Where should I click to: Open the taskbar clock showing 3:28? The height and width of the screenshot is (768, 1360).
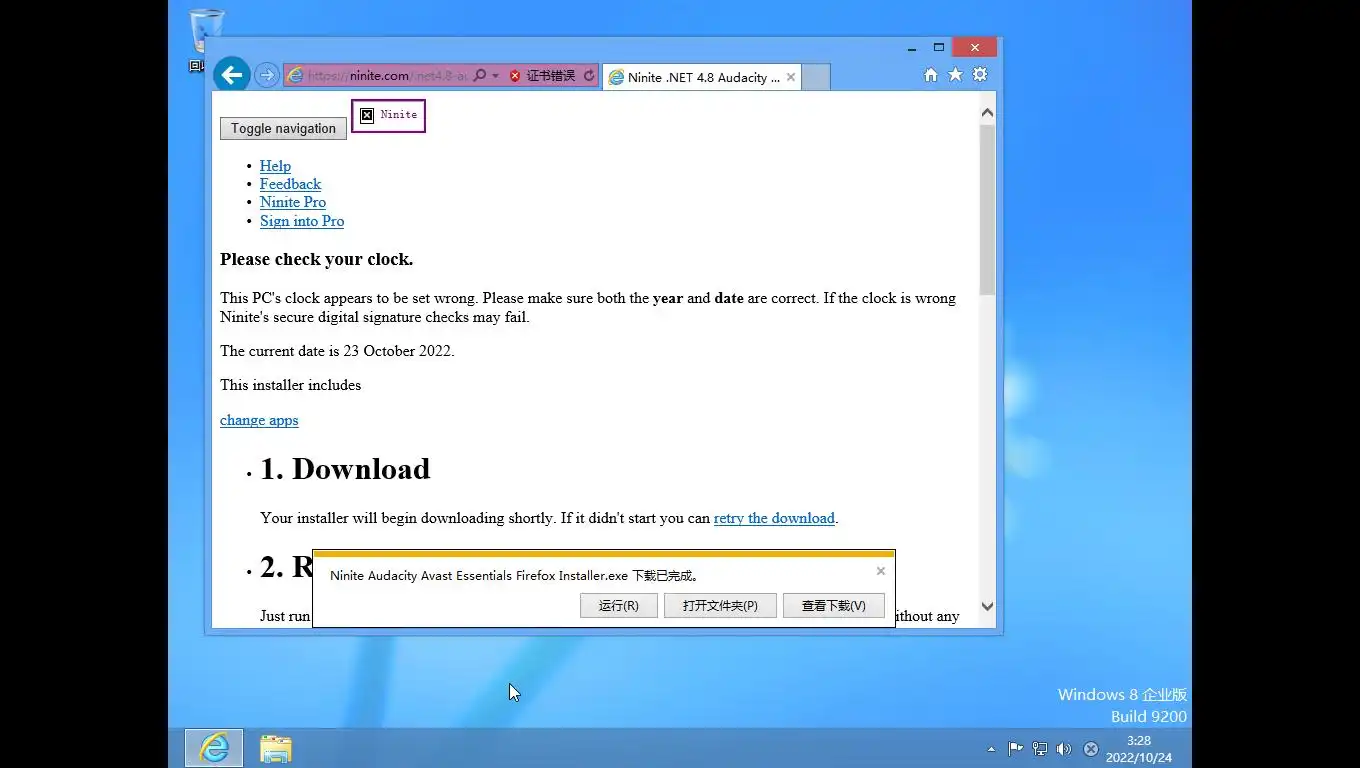coord(1138,749)
